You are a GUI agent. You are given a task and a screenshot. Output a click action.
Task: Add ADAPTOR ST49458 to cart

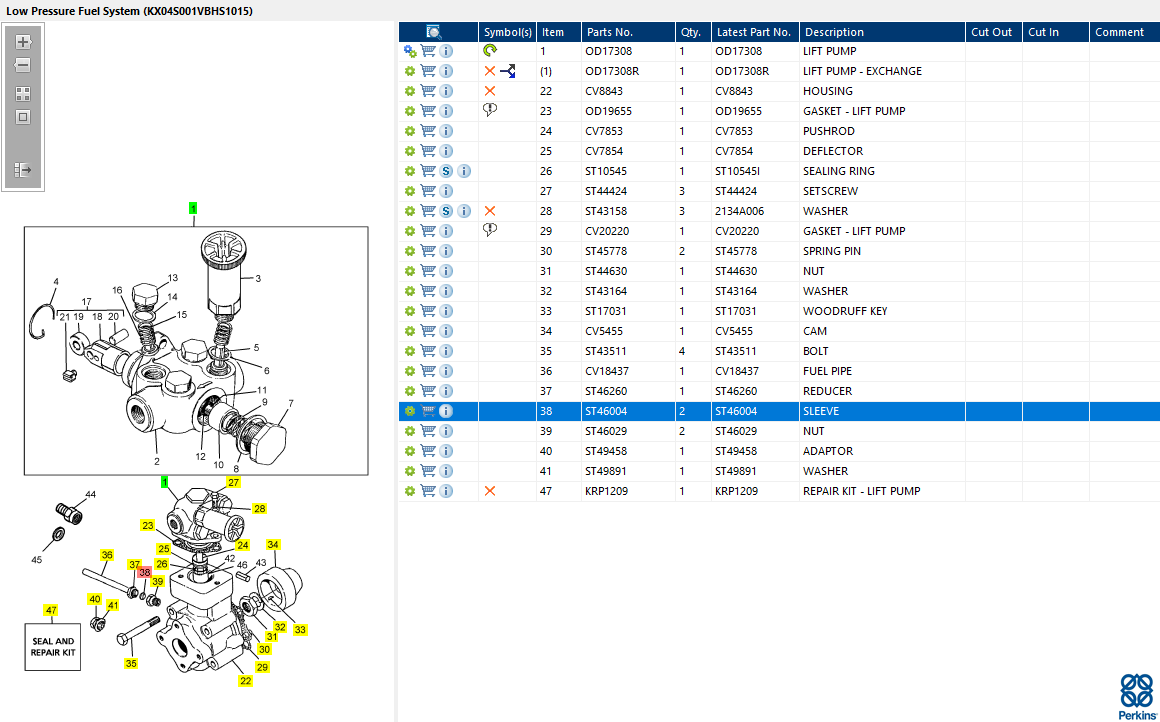pyautogui.click(x=428, y=451)
